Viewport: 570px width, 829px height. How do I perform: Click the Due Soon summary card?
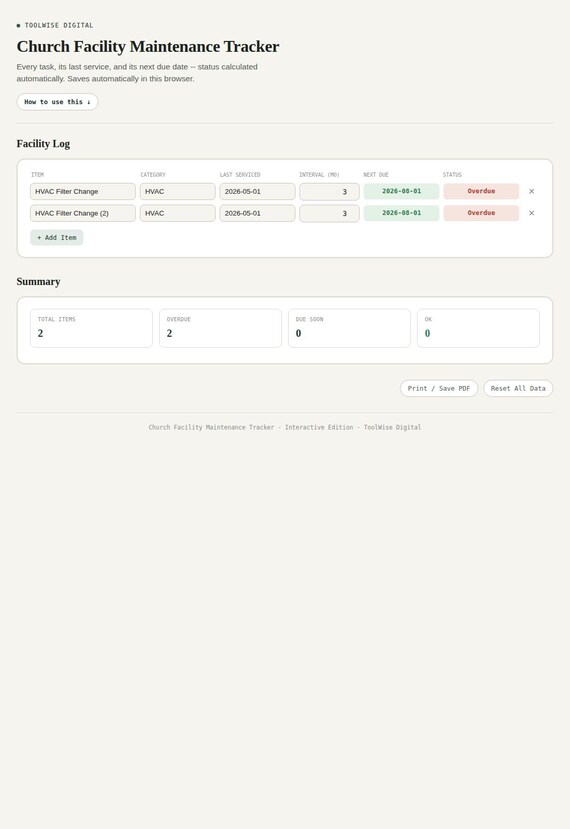coord(350,328)
